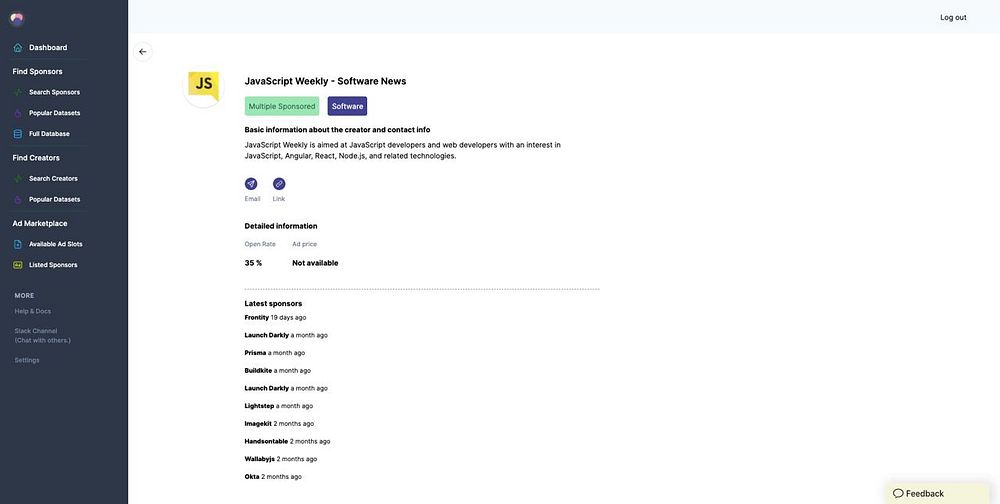Click the Available Ad Slots icon

[x=18, y=244]
